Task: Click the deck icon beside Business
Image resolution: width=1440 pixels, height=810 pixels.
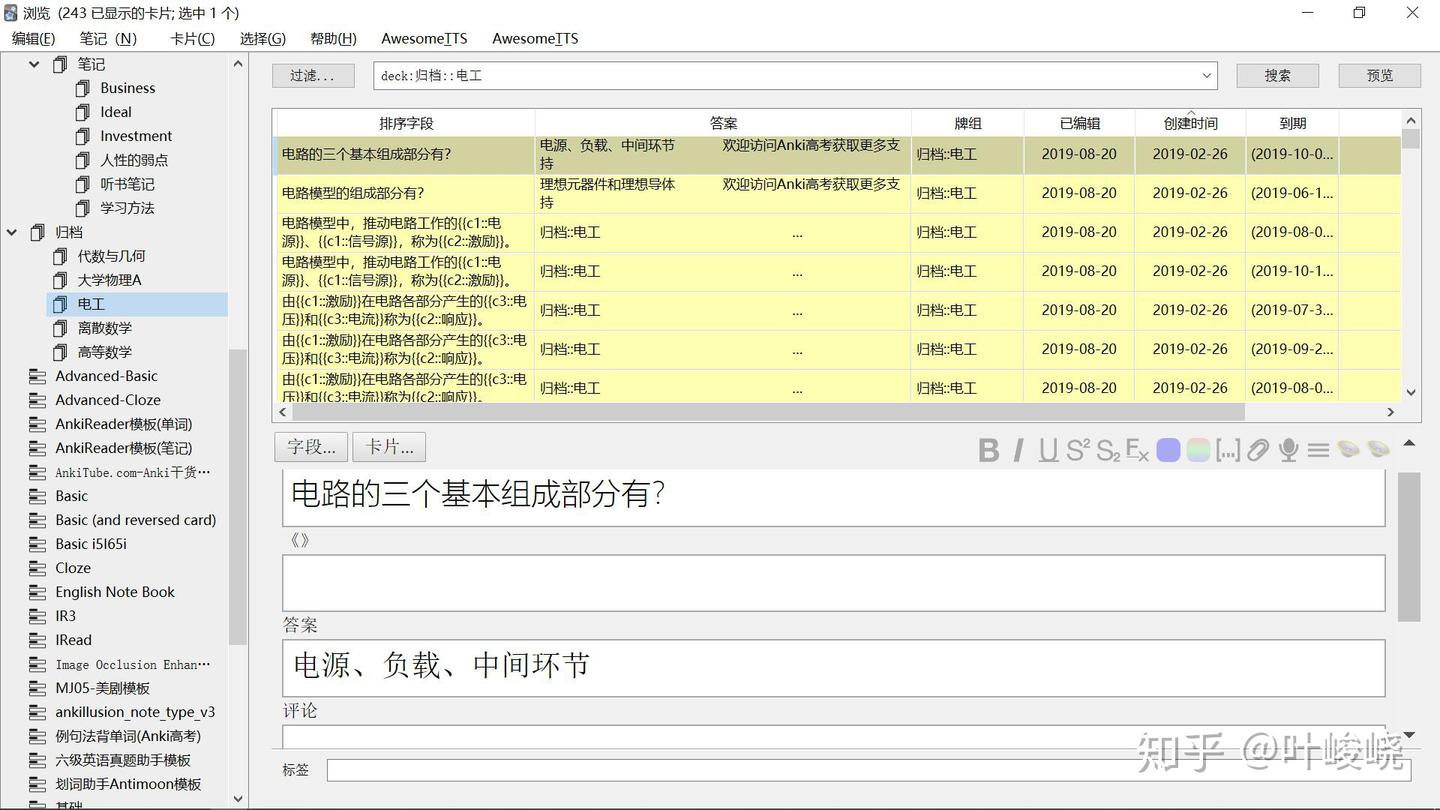Action: click(83, 88)
